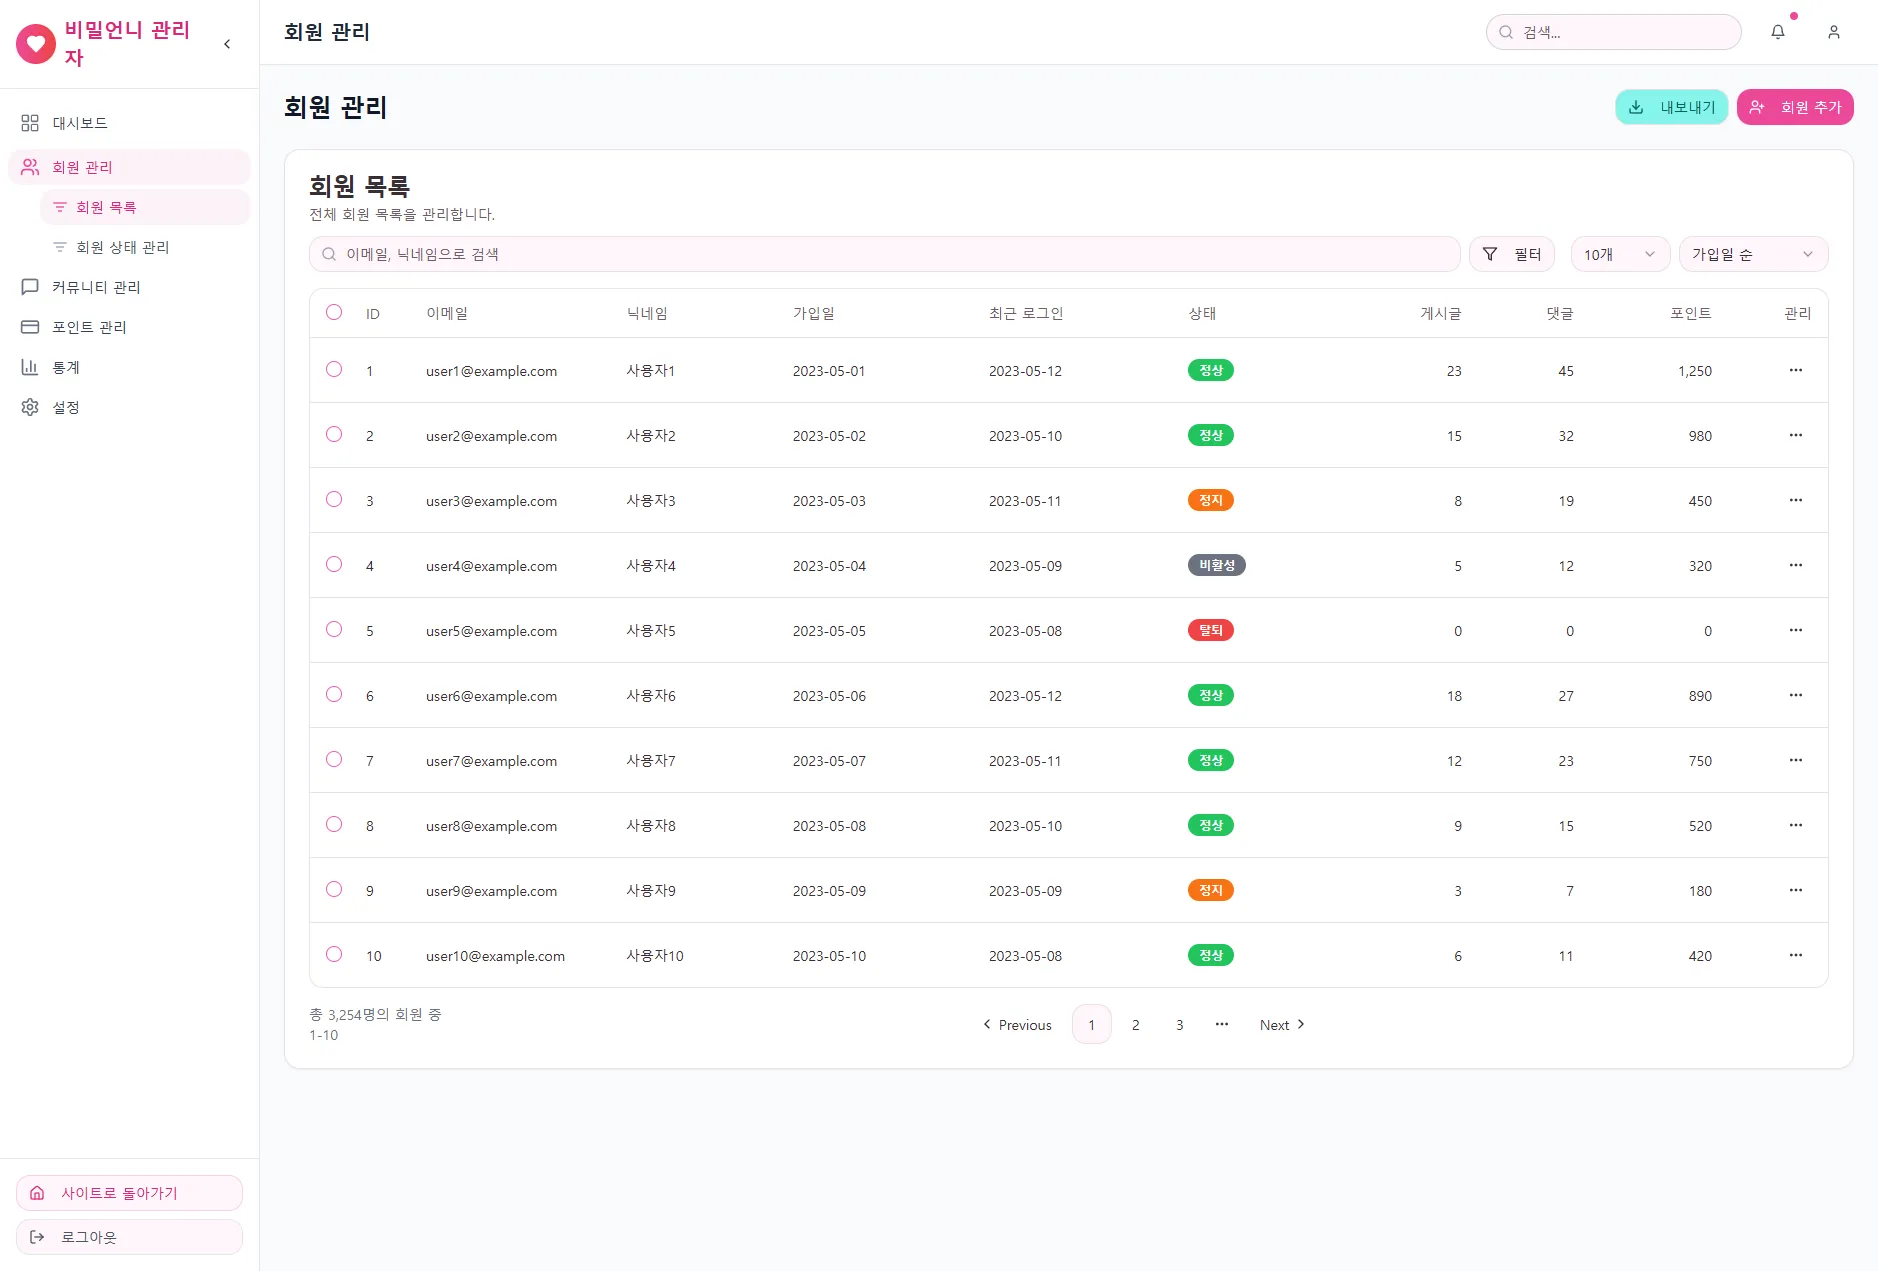Go to the 대시보드 menu
1878x1271 pixels.
pyautogui.click(x=129, y=123)
